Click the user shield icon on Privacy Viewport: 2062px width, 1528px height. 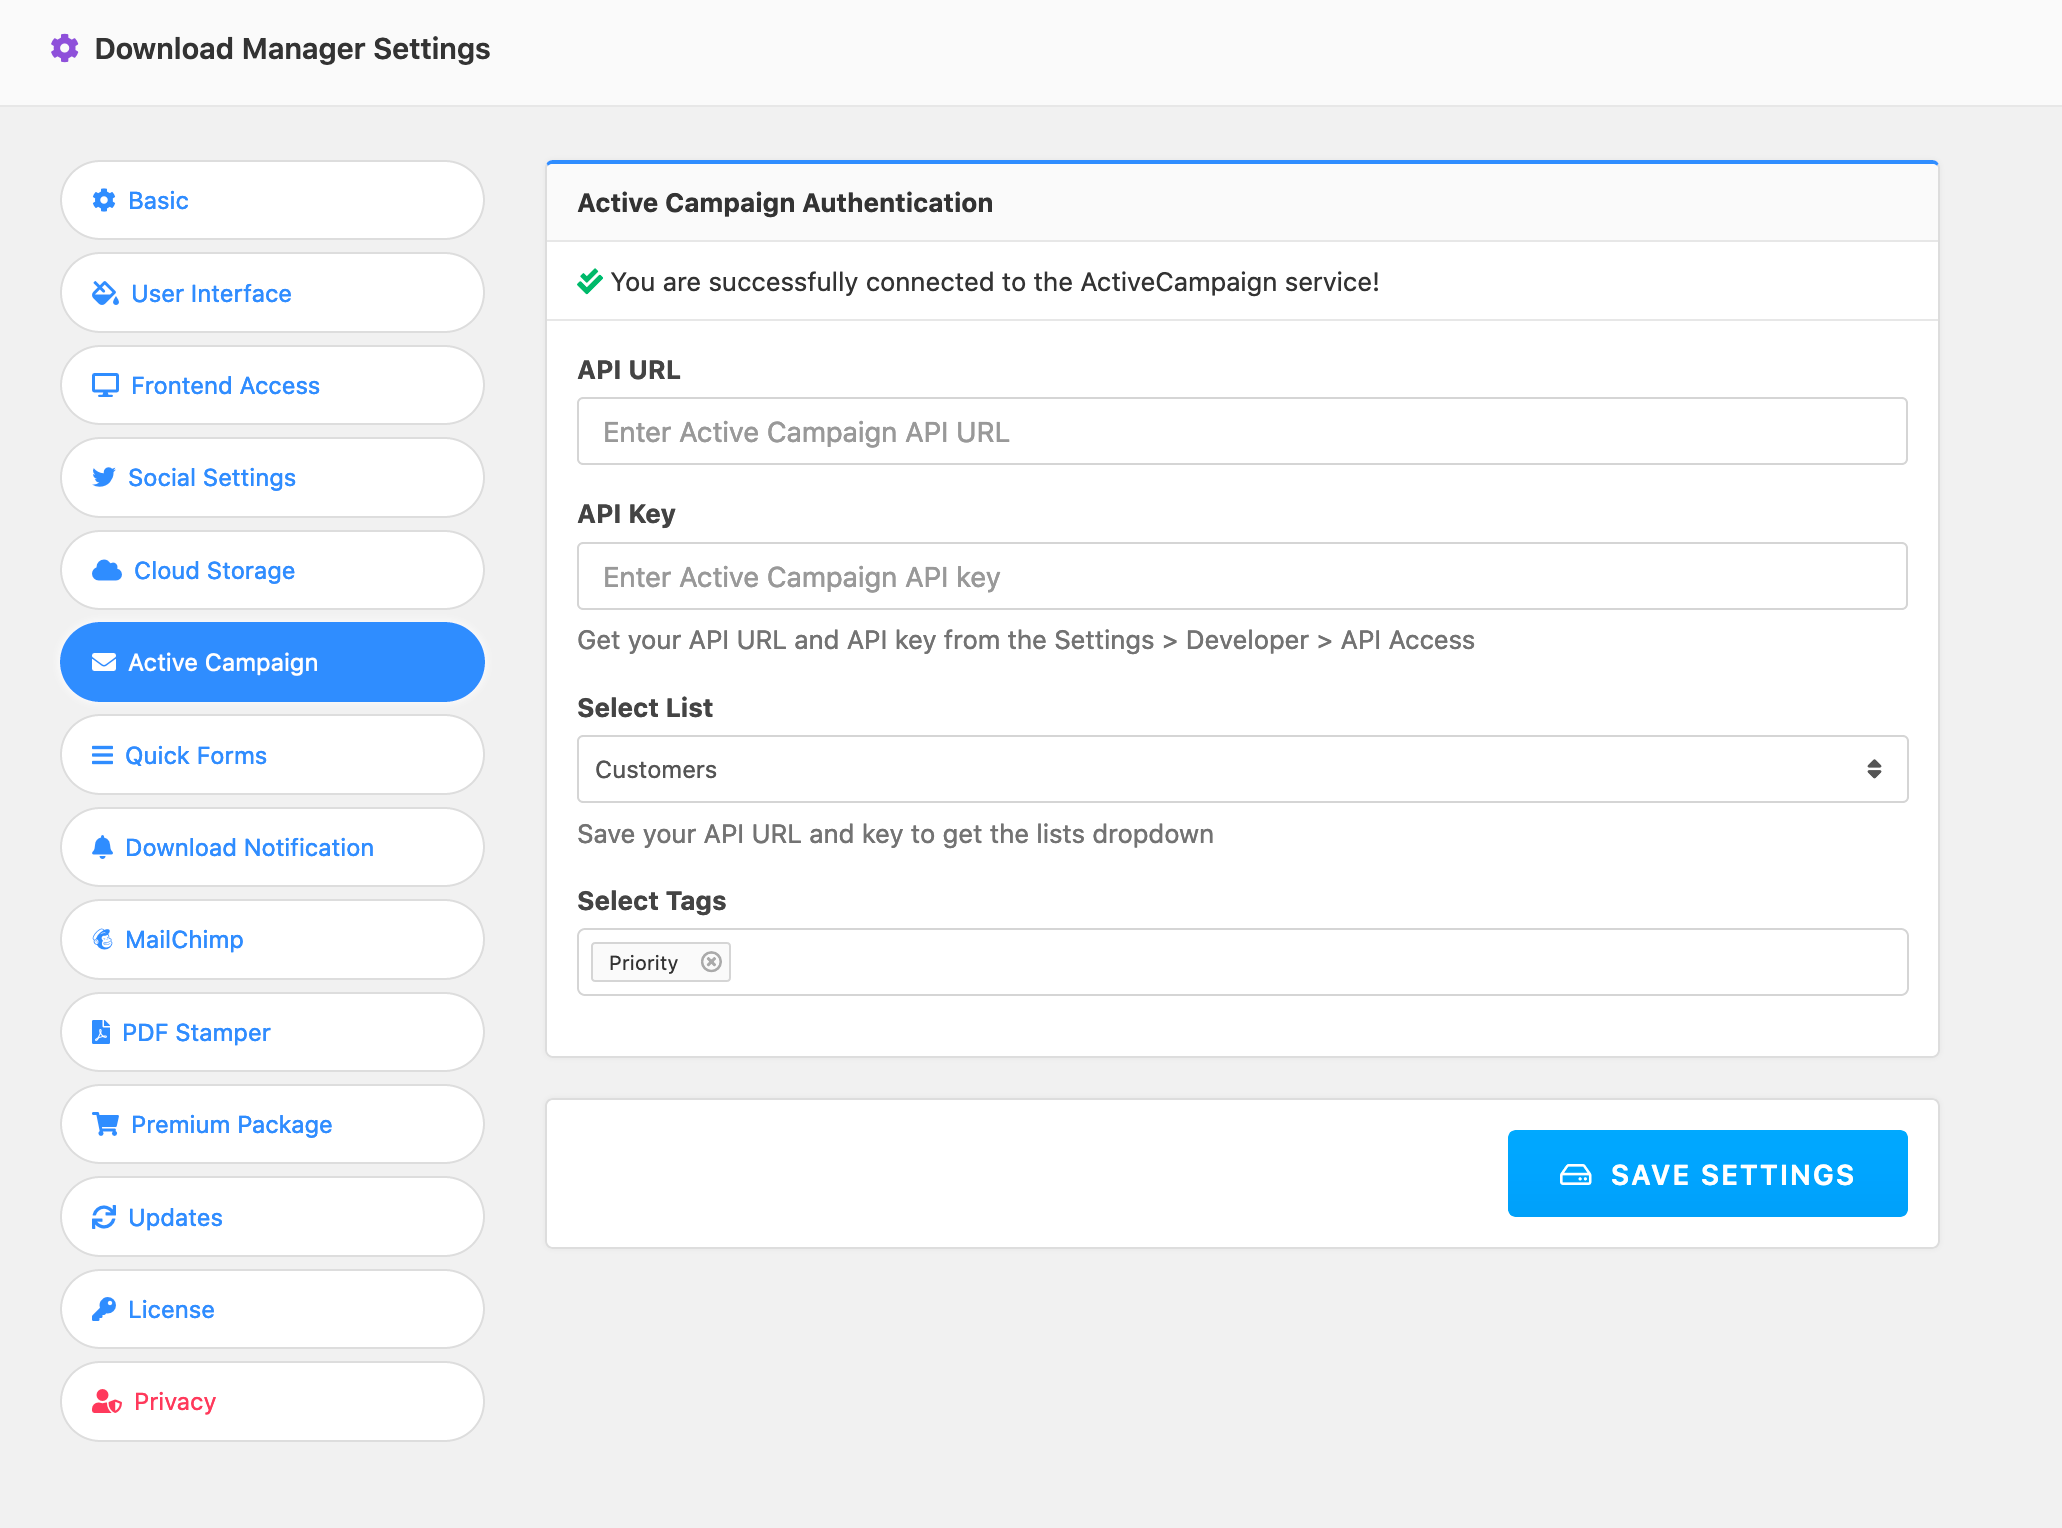[107, 1401]
